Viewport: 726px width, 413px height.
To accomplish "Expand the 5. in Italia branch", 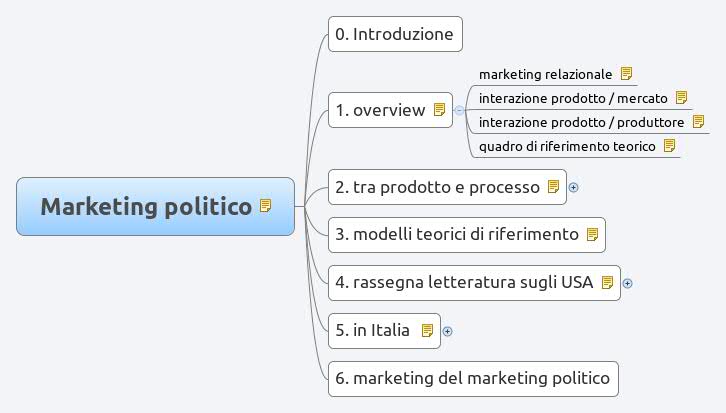I will tap(447, 331).
